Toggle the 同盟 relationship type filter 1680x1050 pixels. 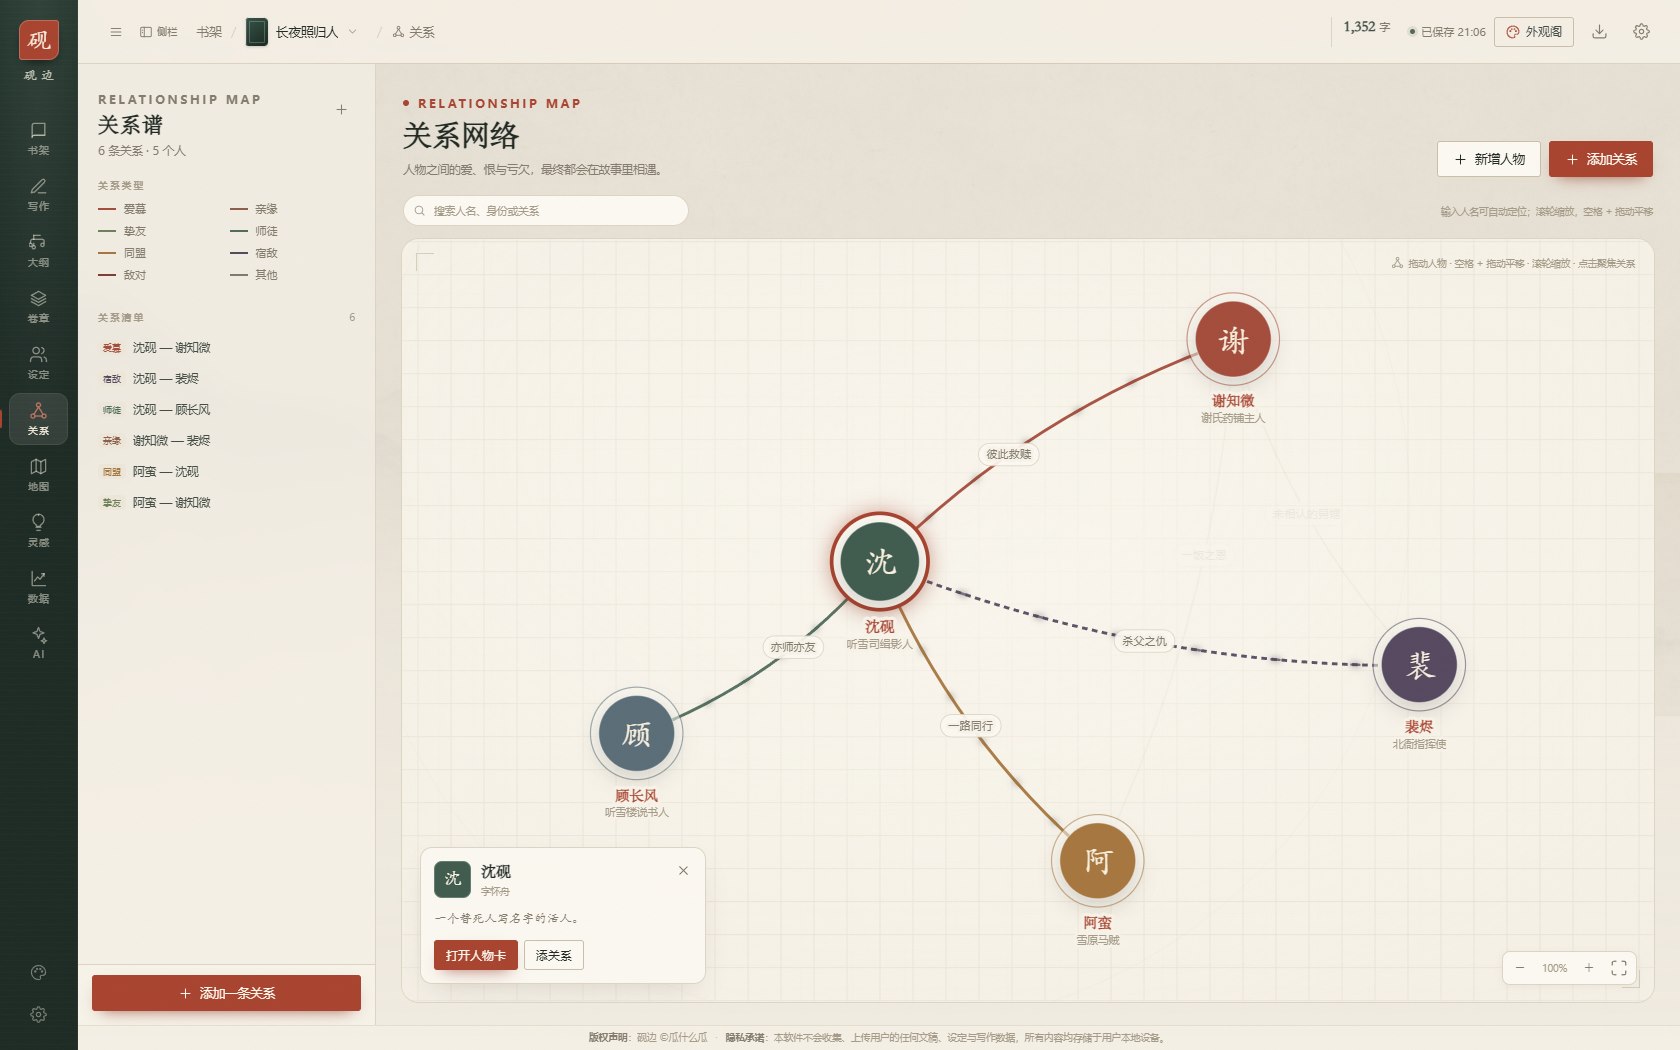point(123,253)
